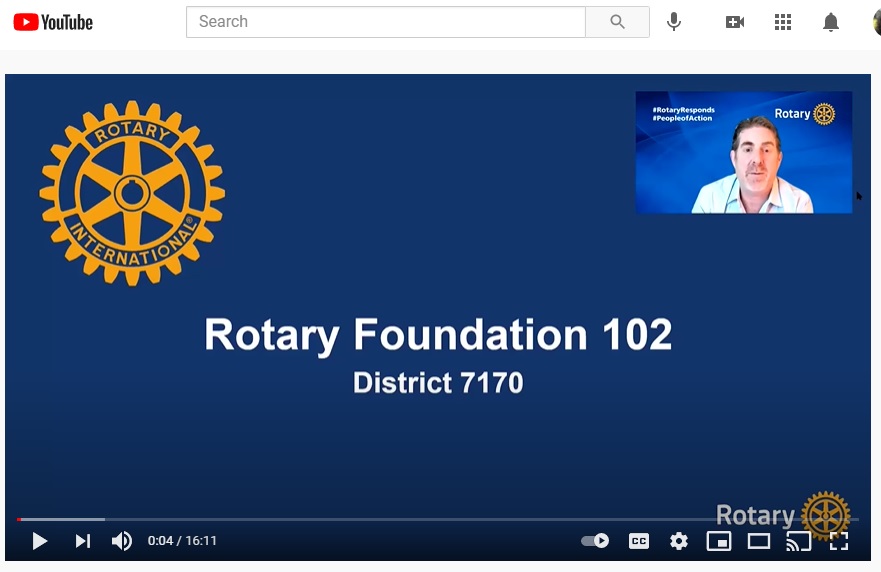This screenshot has width=881, height=572.
Task: Click the YouTube home logo
Action: pos(53,22)
